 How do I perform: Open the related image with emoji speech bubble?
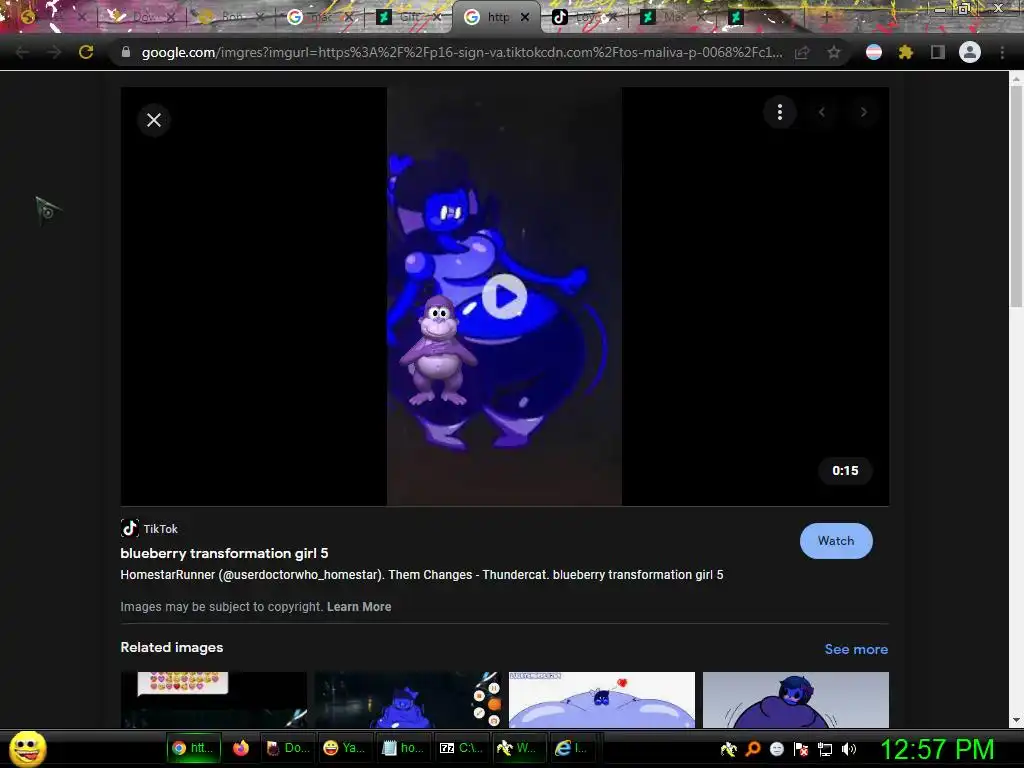click(x=214, y=699)
